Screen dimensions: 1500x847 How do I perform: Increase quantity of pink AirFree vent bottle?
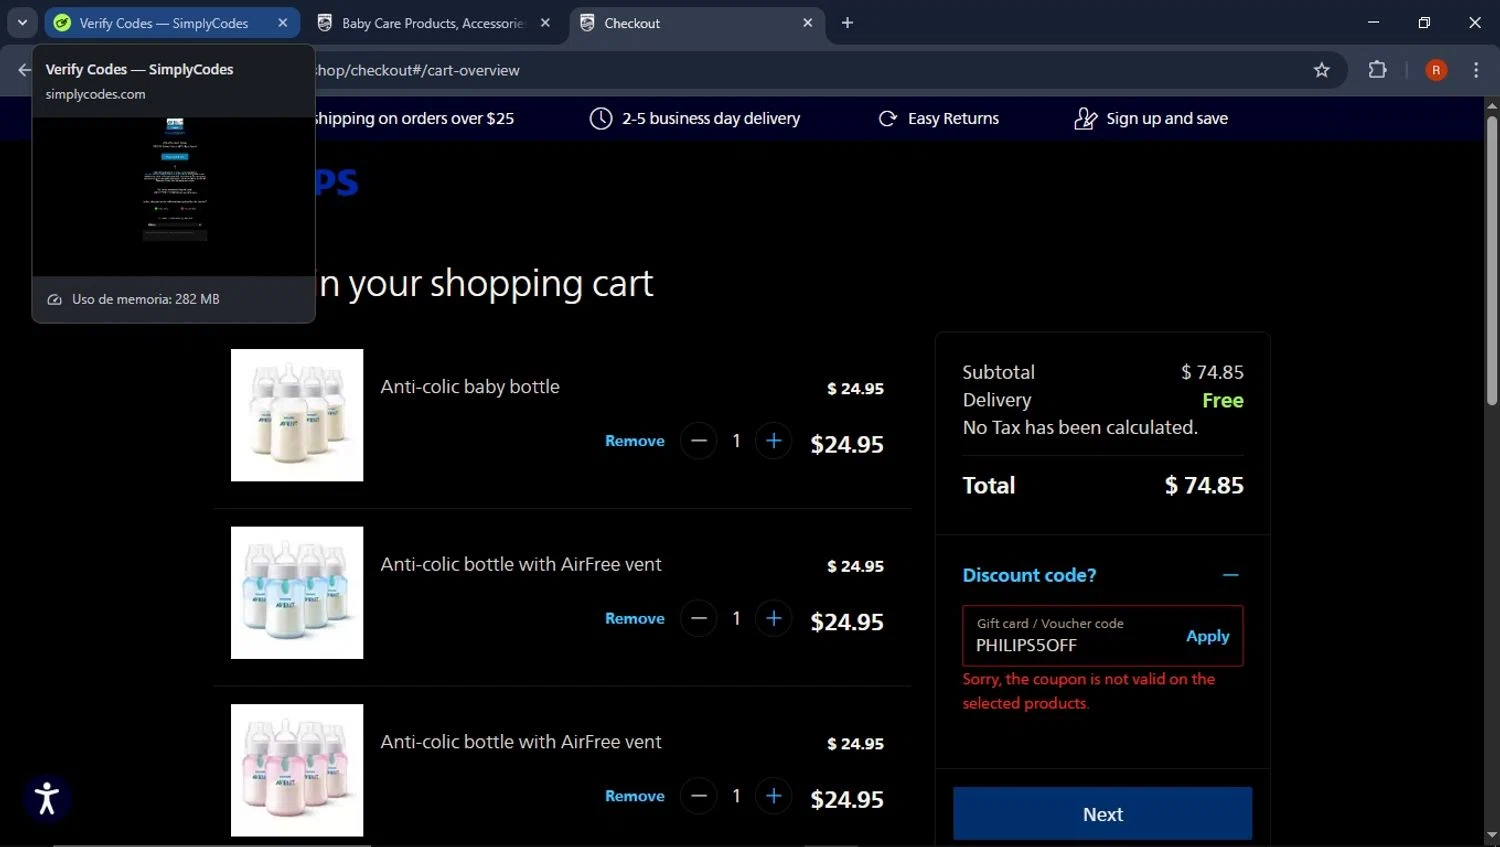773,796
